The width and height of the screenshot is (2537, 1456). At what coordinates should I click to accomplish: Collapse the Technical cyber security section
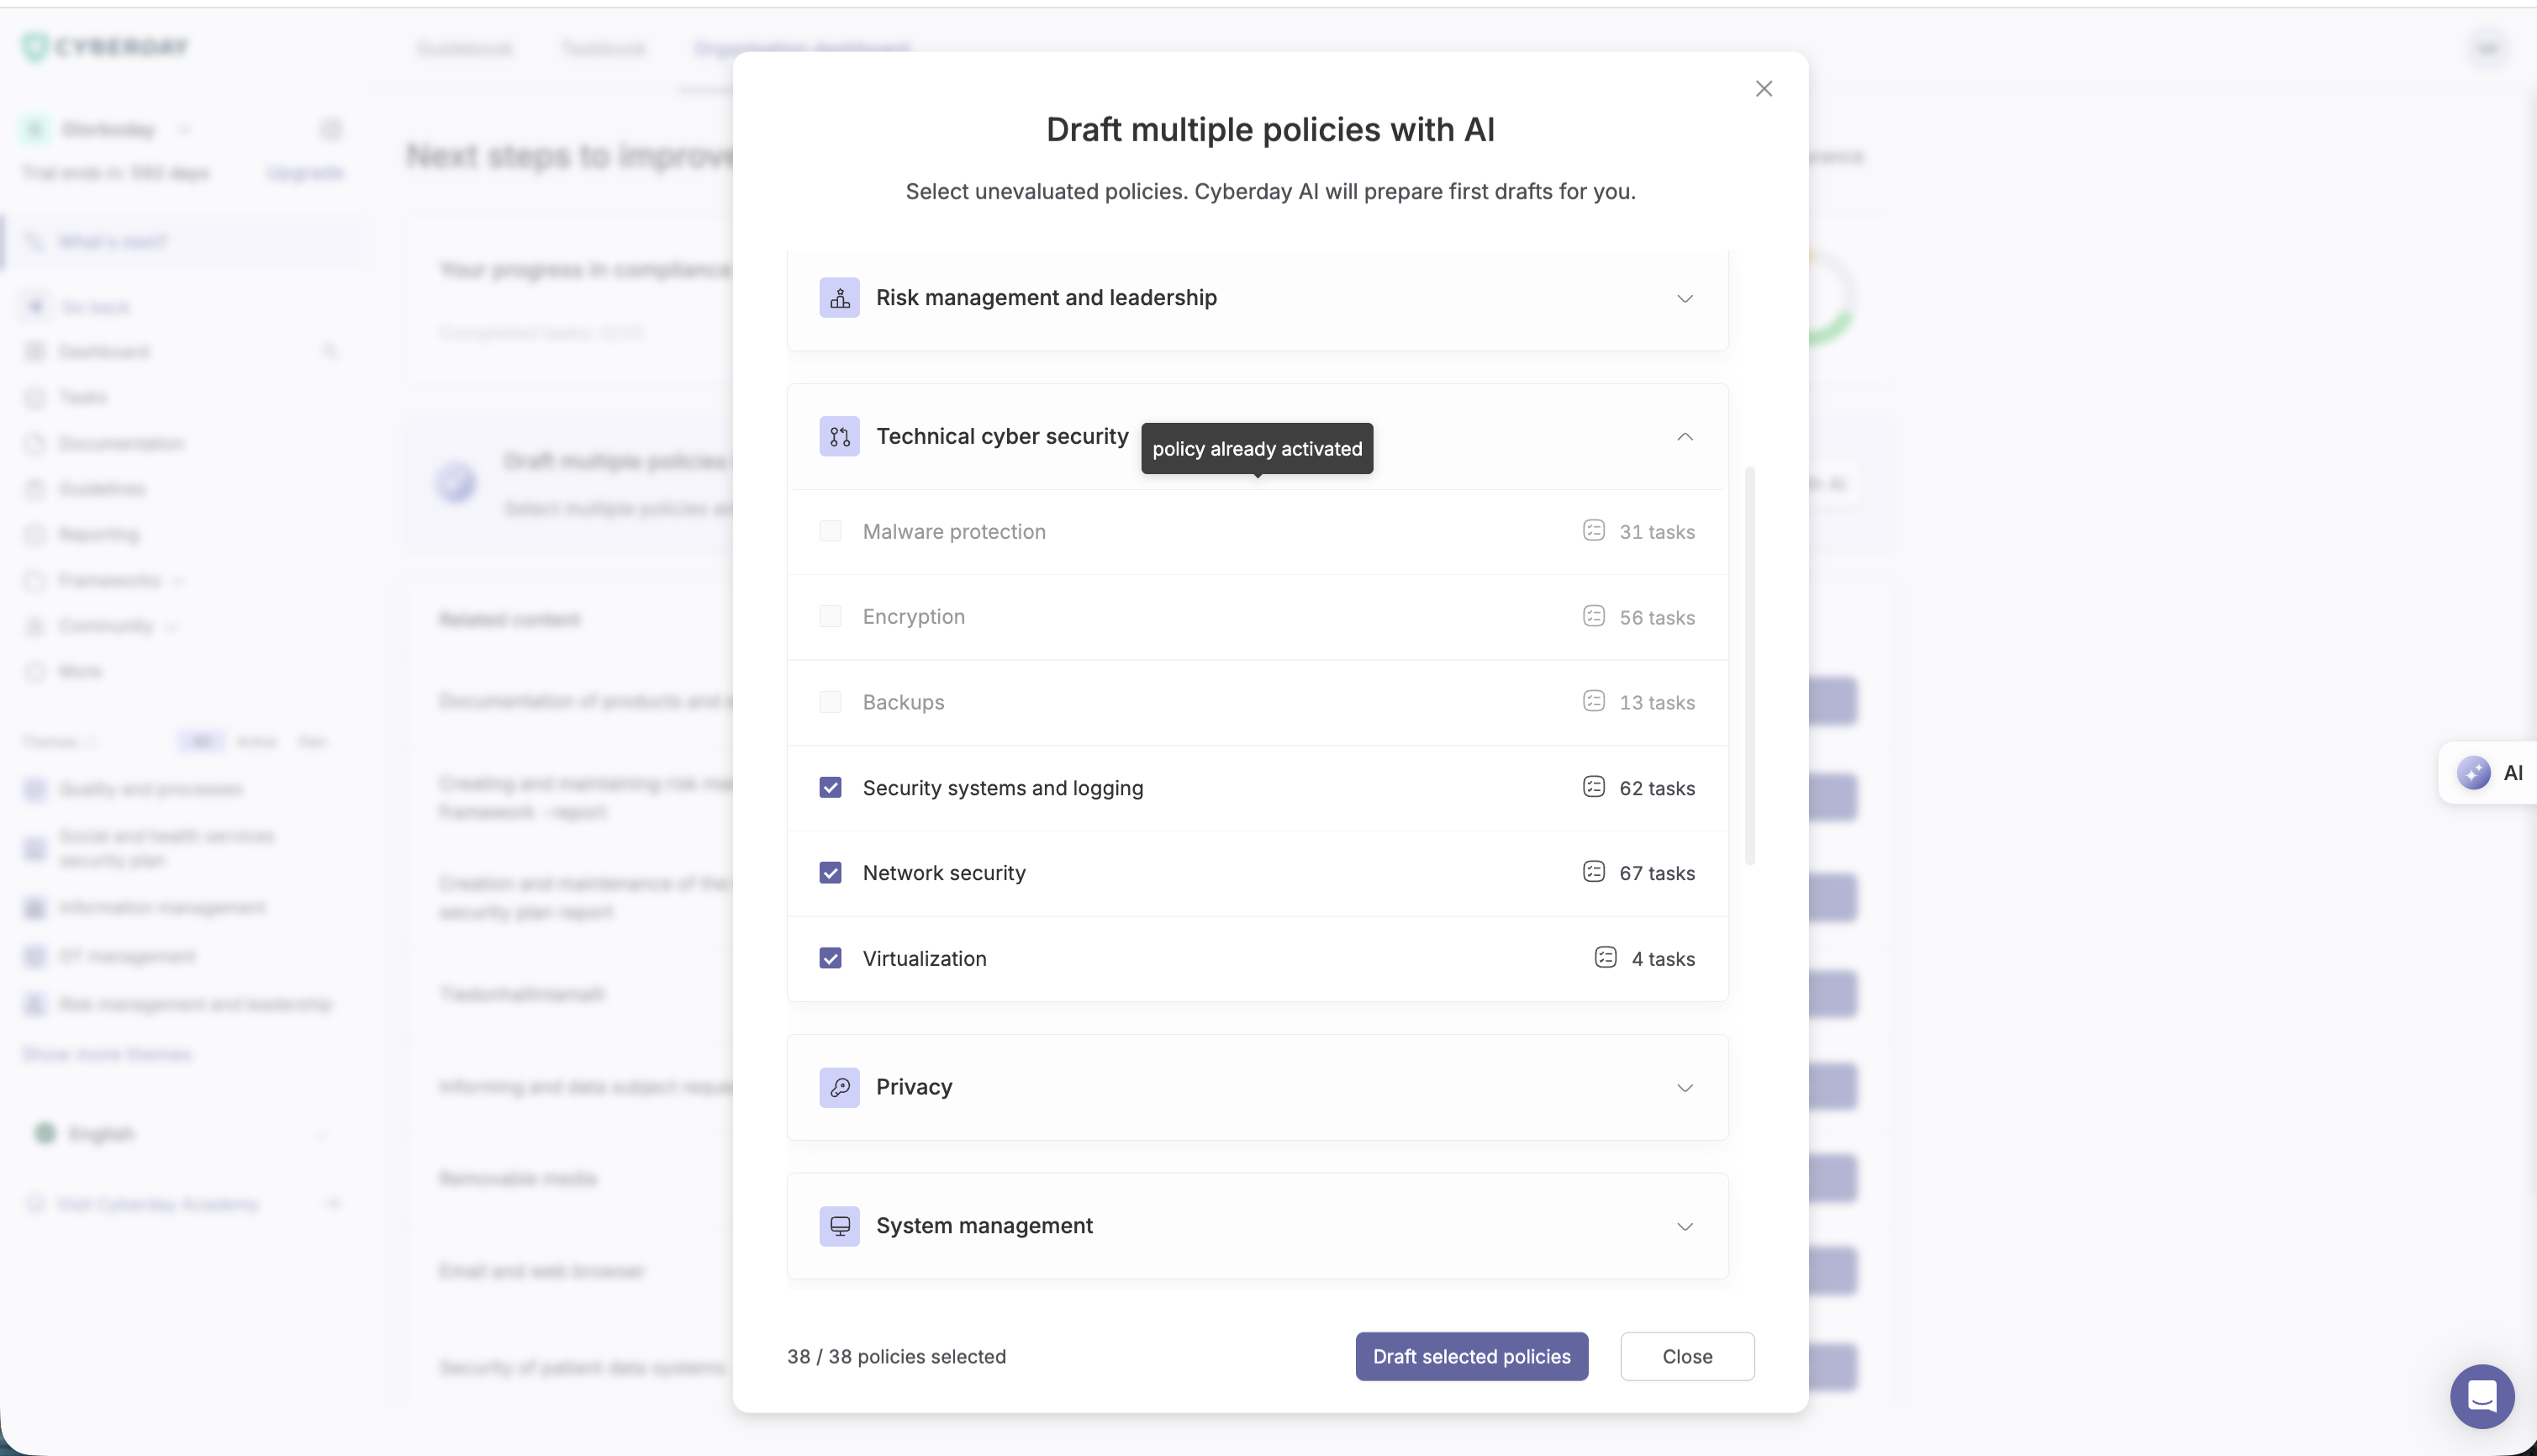pyautogui.click(x=1684, y=437)
